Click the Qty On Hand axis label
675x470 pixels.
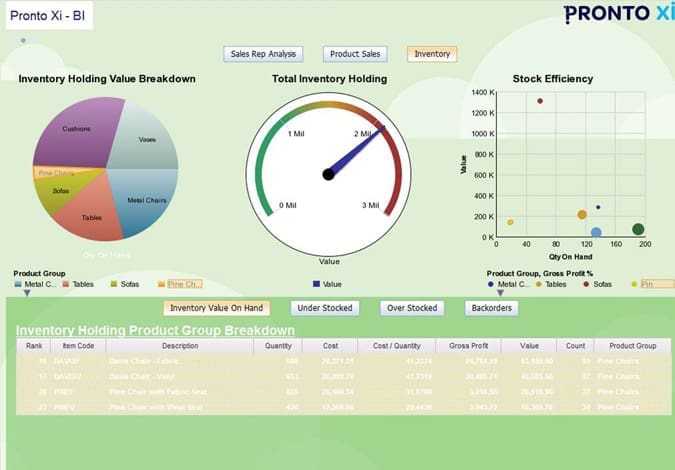570,257
